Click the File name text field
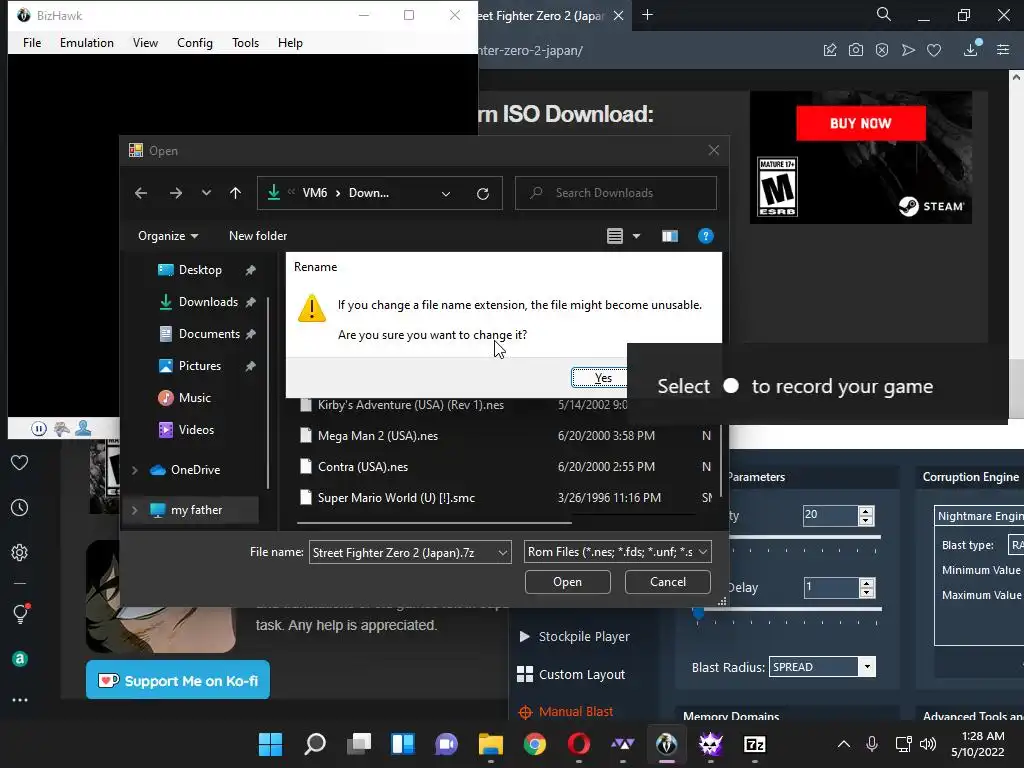This screenshot has width=1024, height=768. (x=402, y=552)
